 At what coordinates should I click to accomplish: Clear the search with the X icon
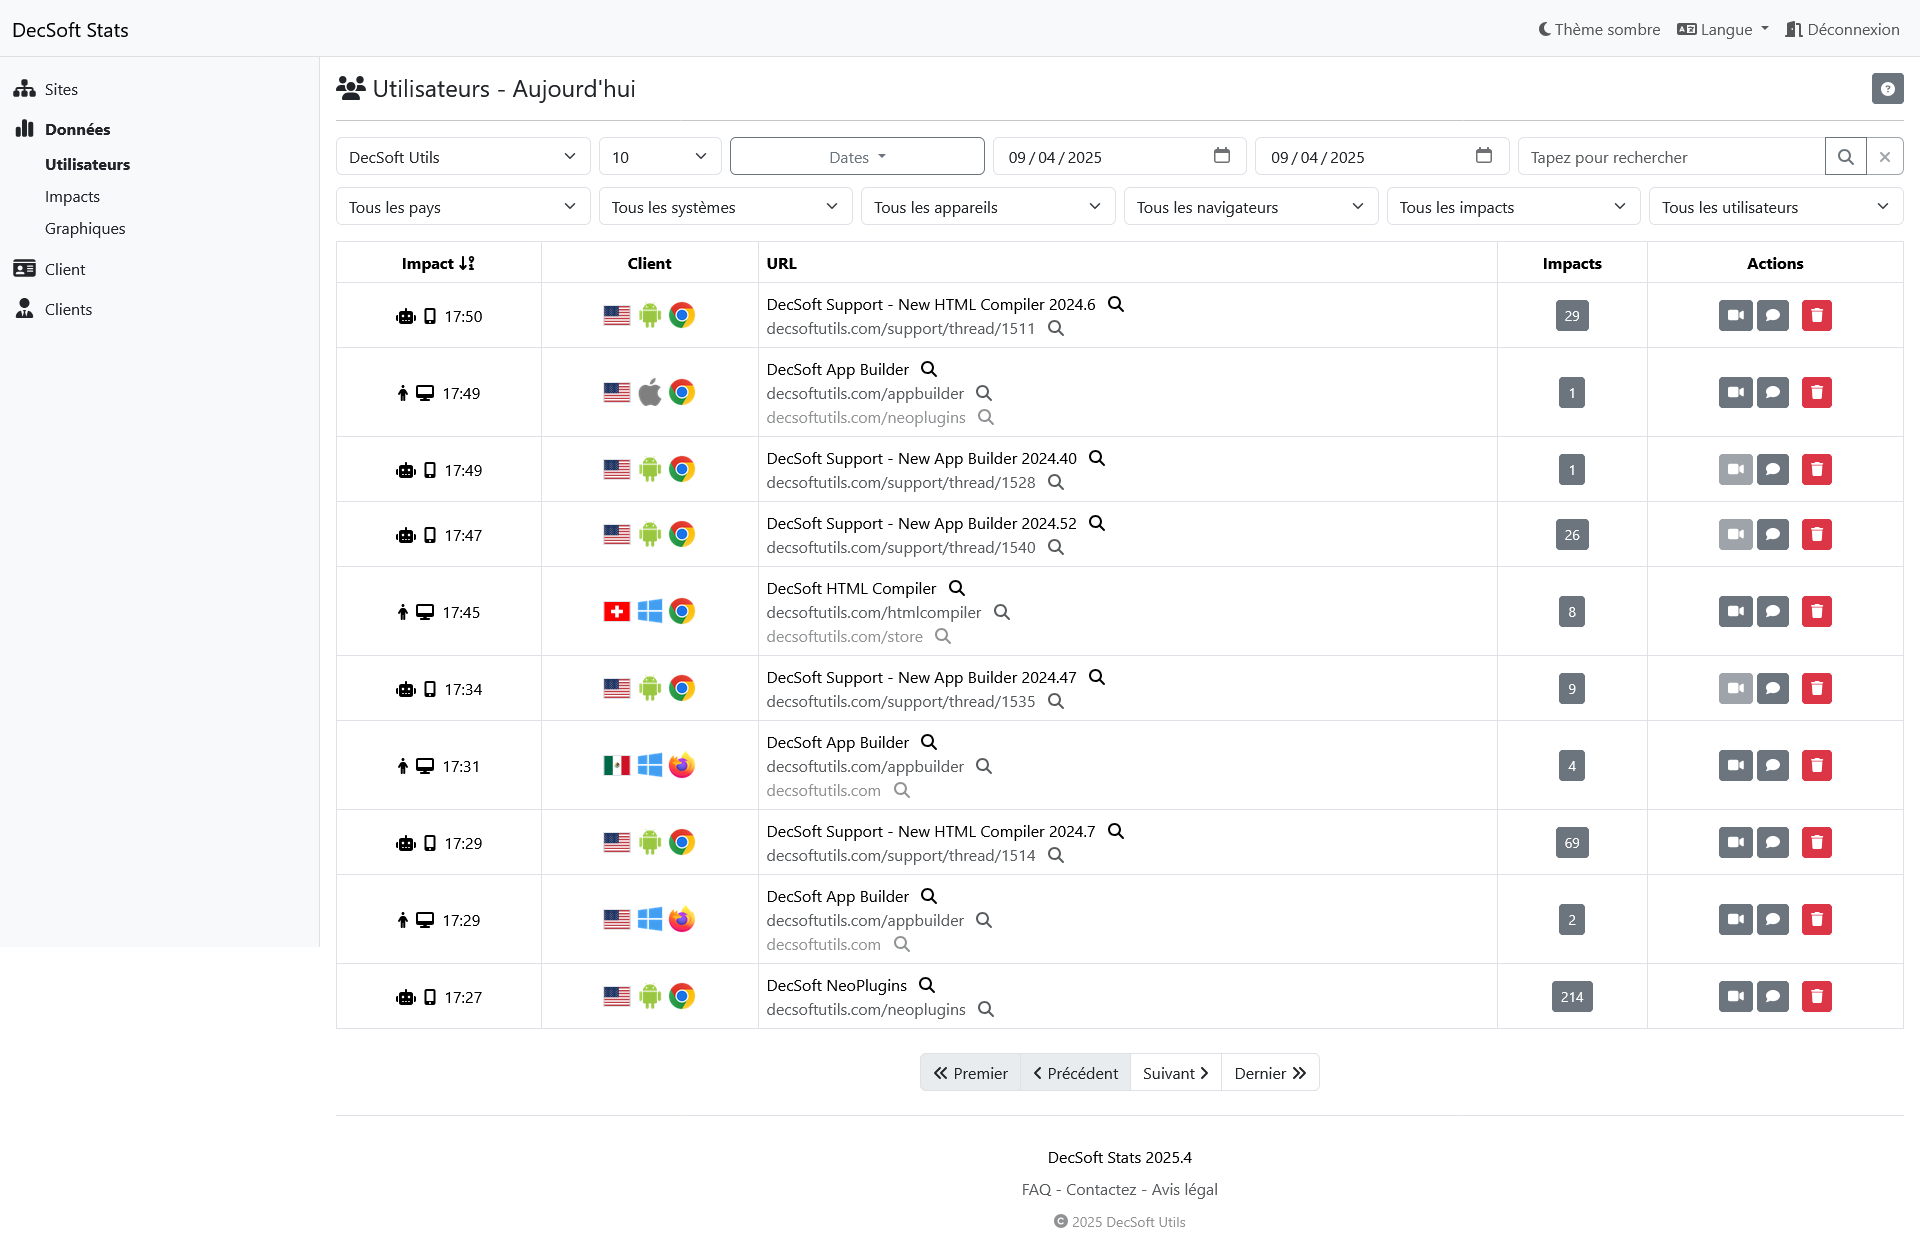coord(1886,156)
